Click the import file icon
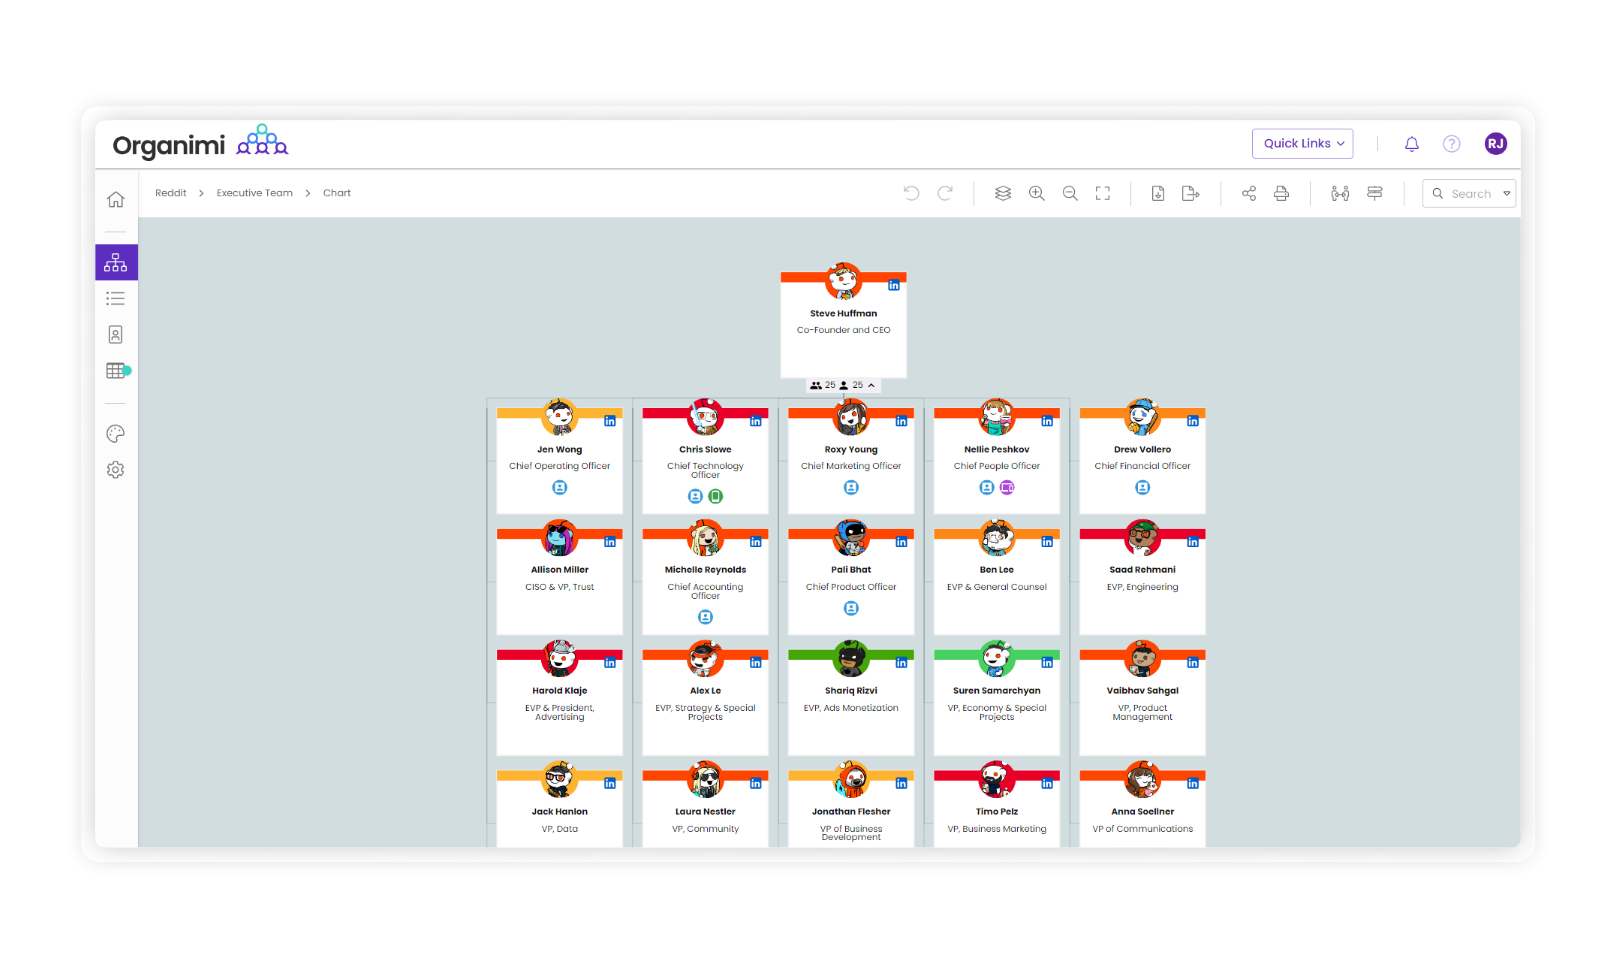 1158,193
